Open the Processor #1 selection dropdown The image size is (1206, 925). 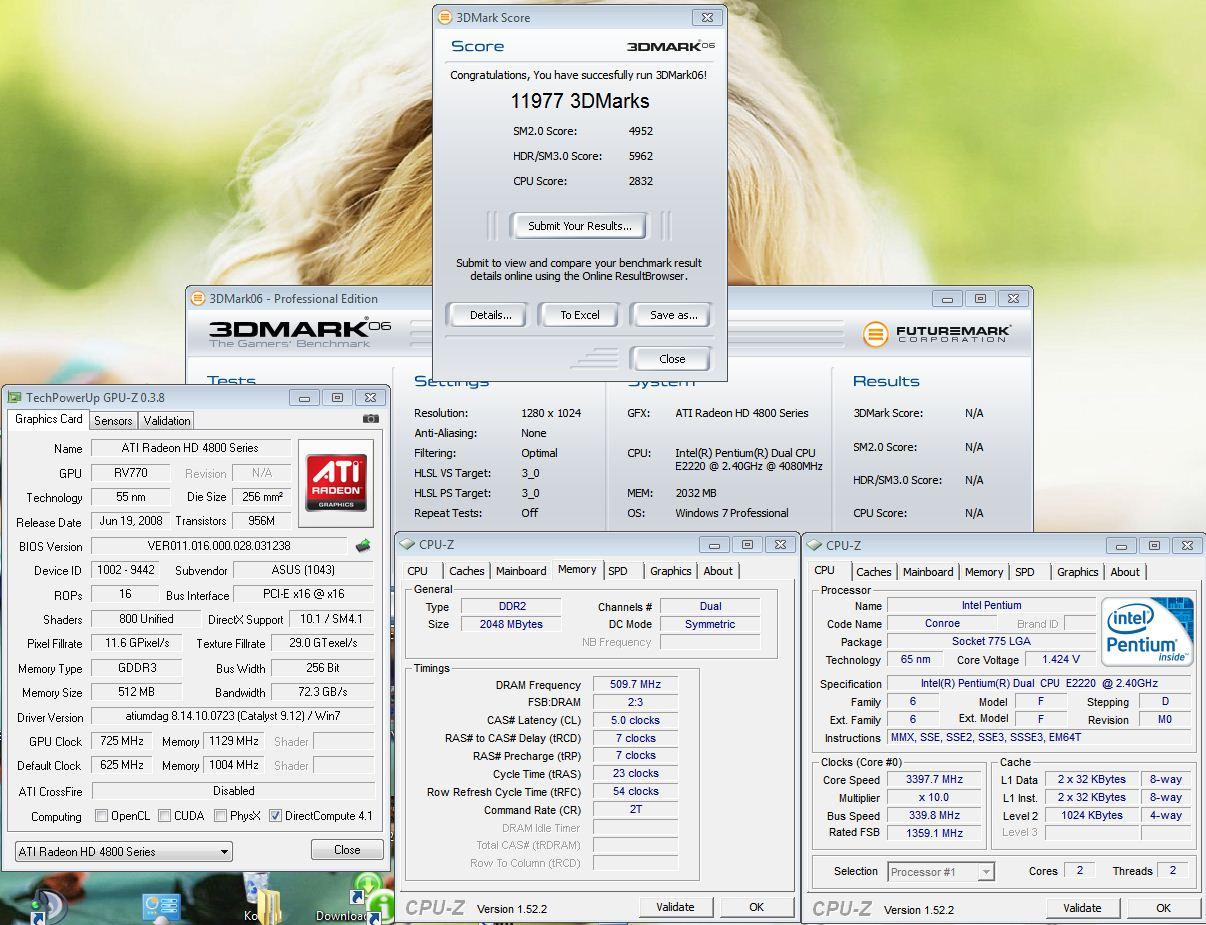point(941,872)
